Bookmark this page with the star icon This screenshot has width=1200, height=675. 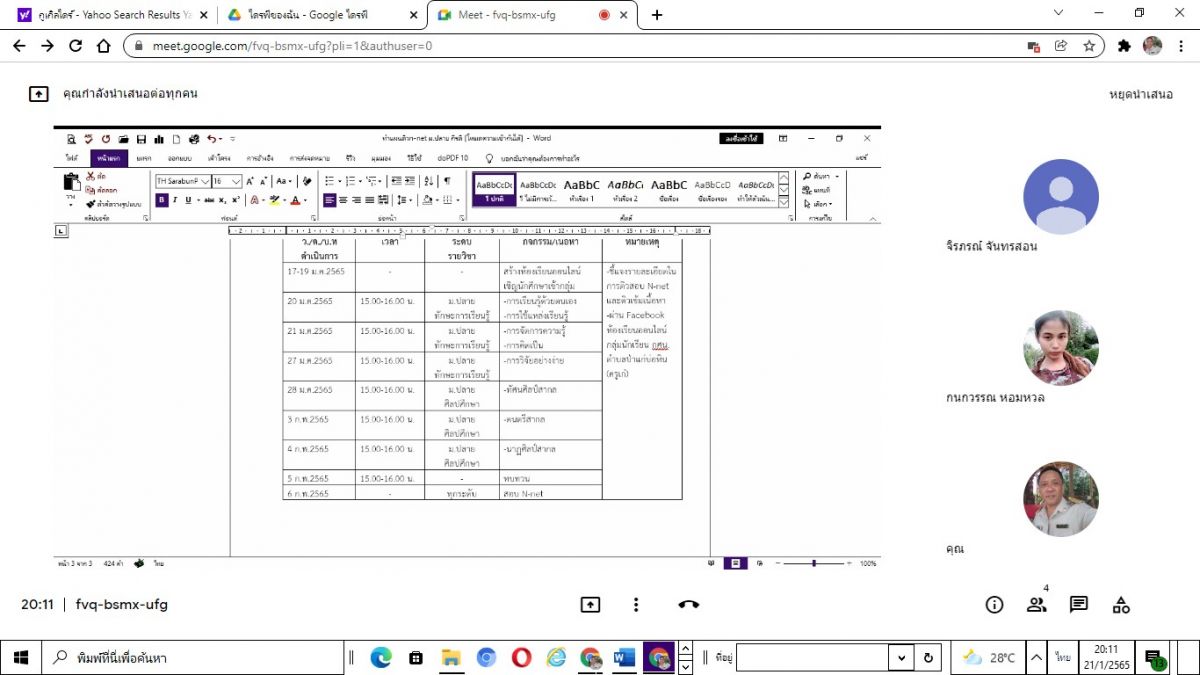(1089, 46)
